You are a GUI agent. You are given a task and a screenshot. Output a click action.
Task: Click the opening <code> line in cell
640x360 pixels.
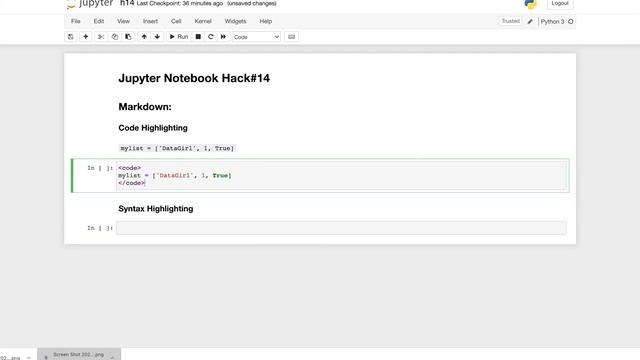129,168
